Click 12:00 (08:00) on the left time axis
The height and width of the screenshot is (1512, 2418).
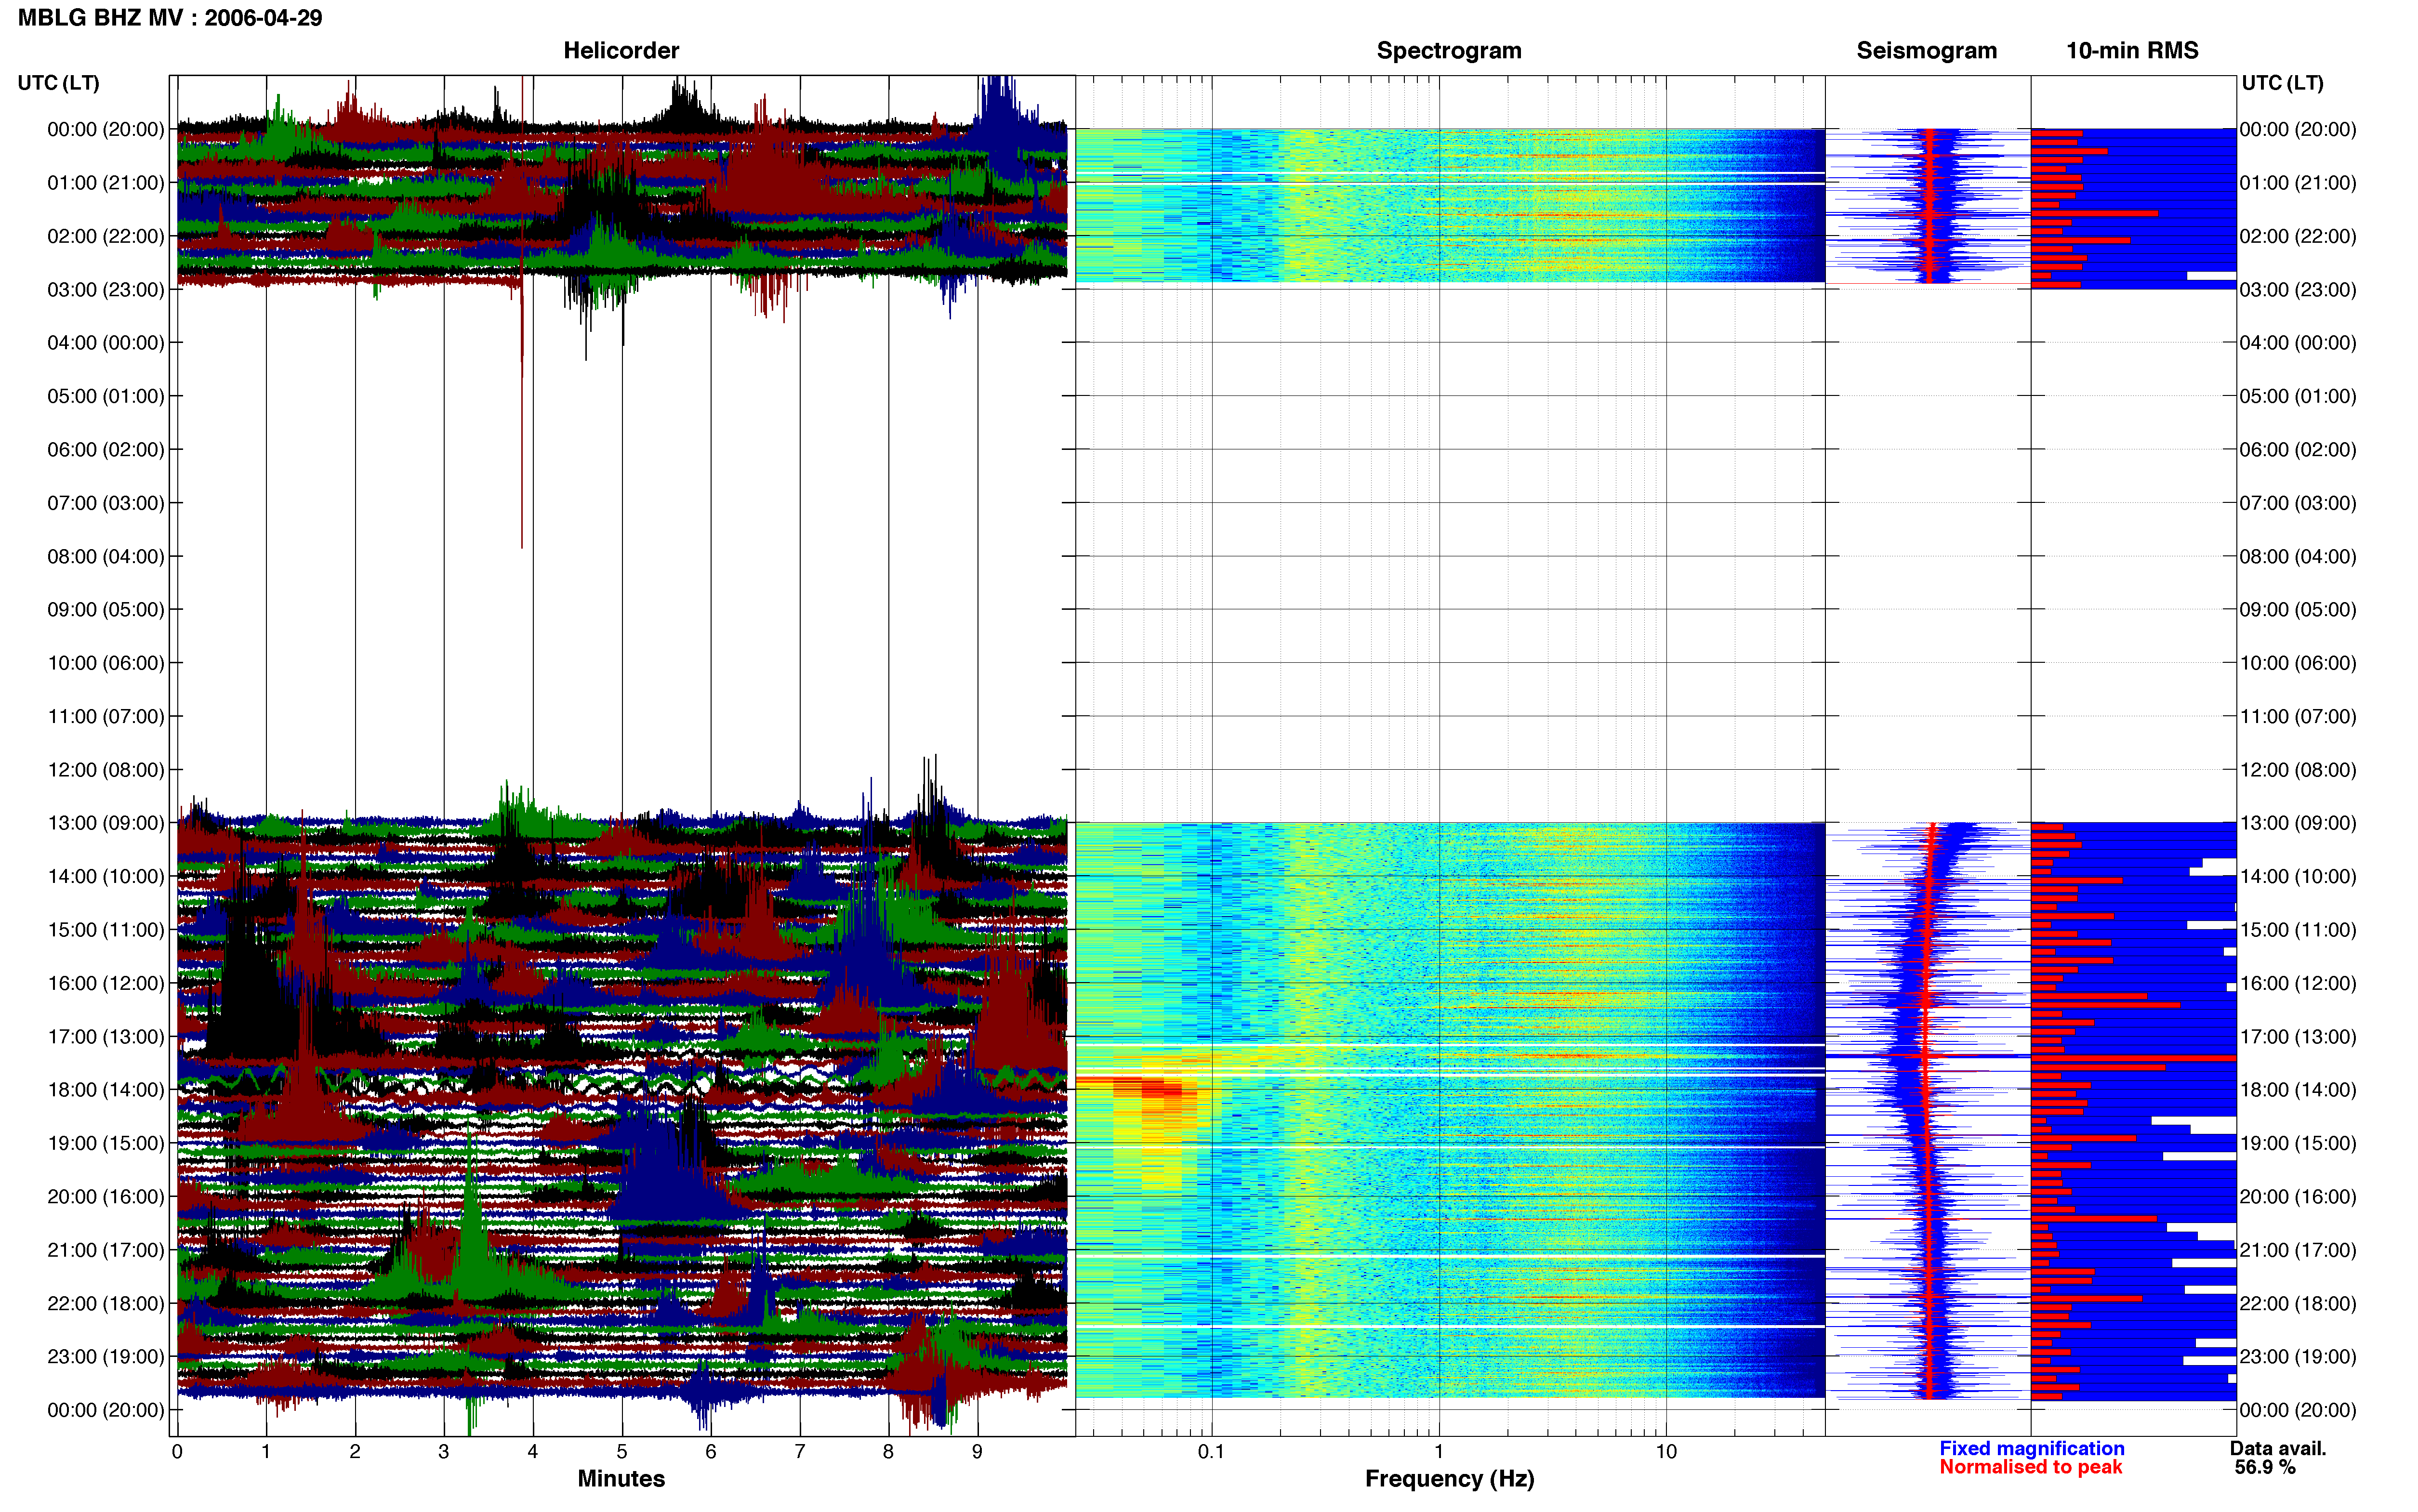click(105, 770)
